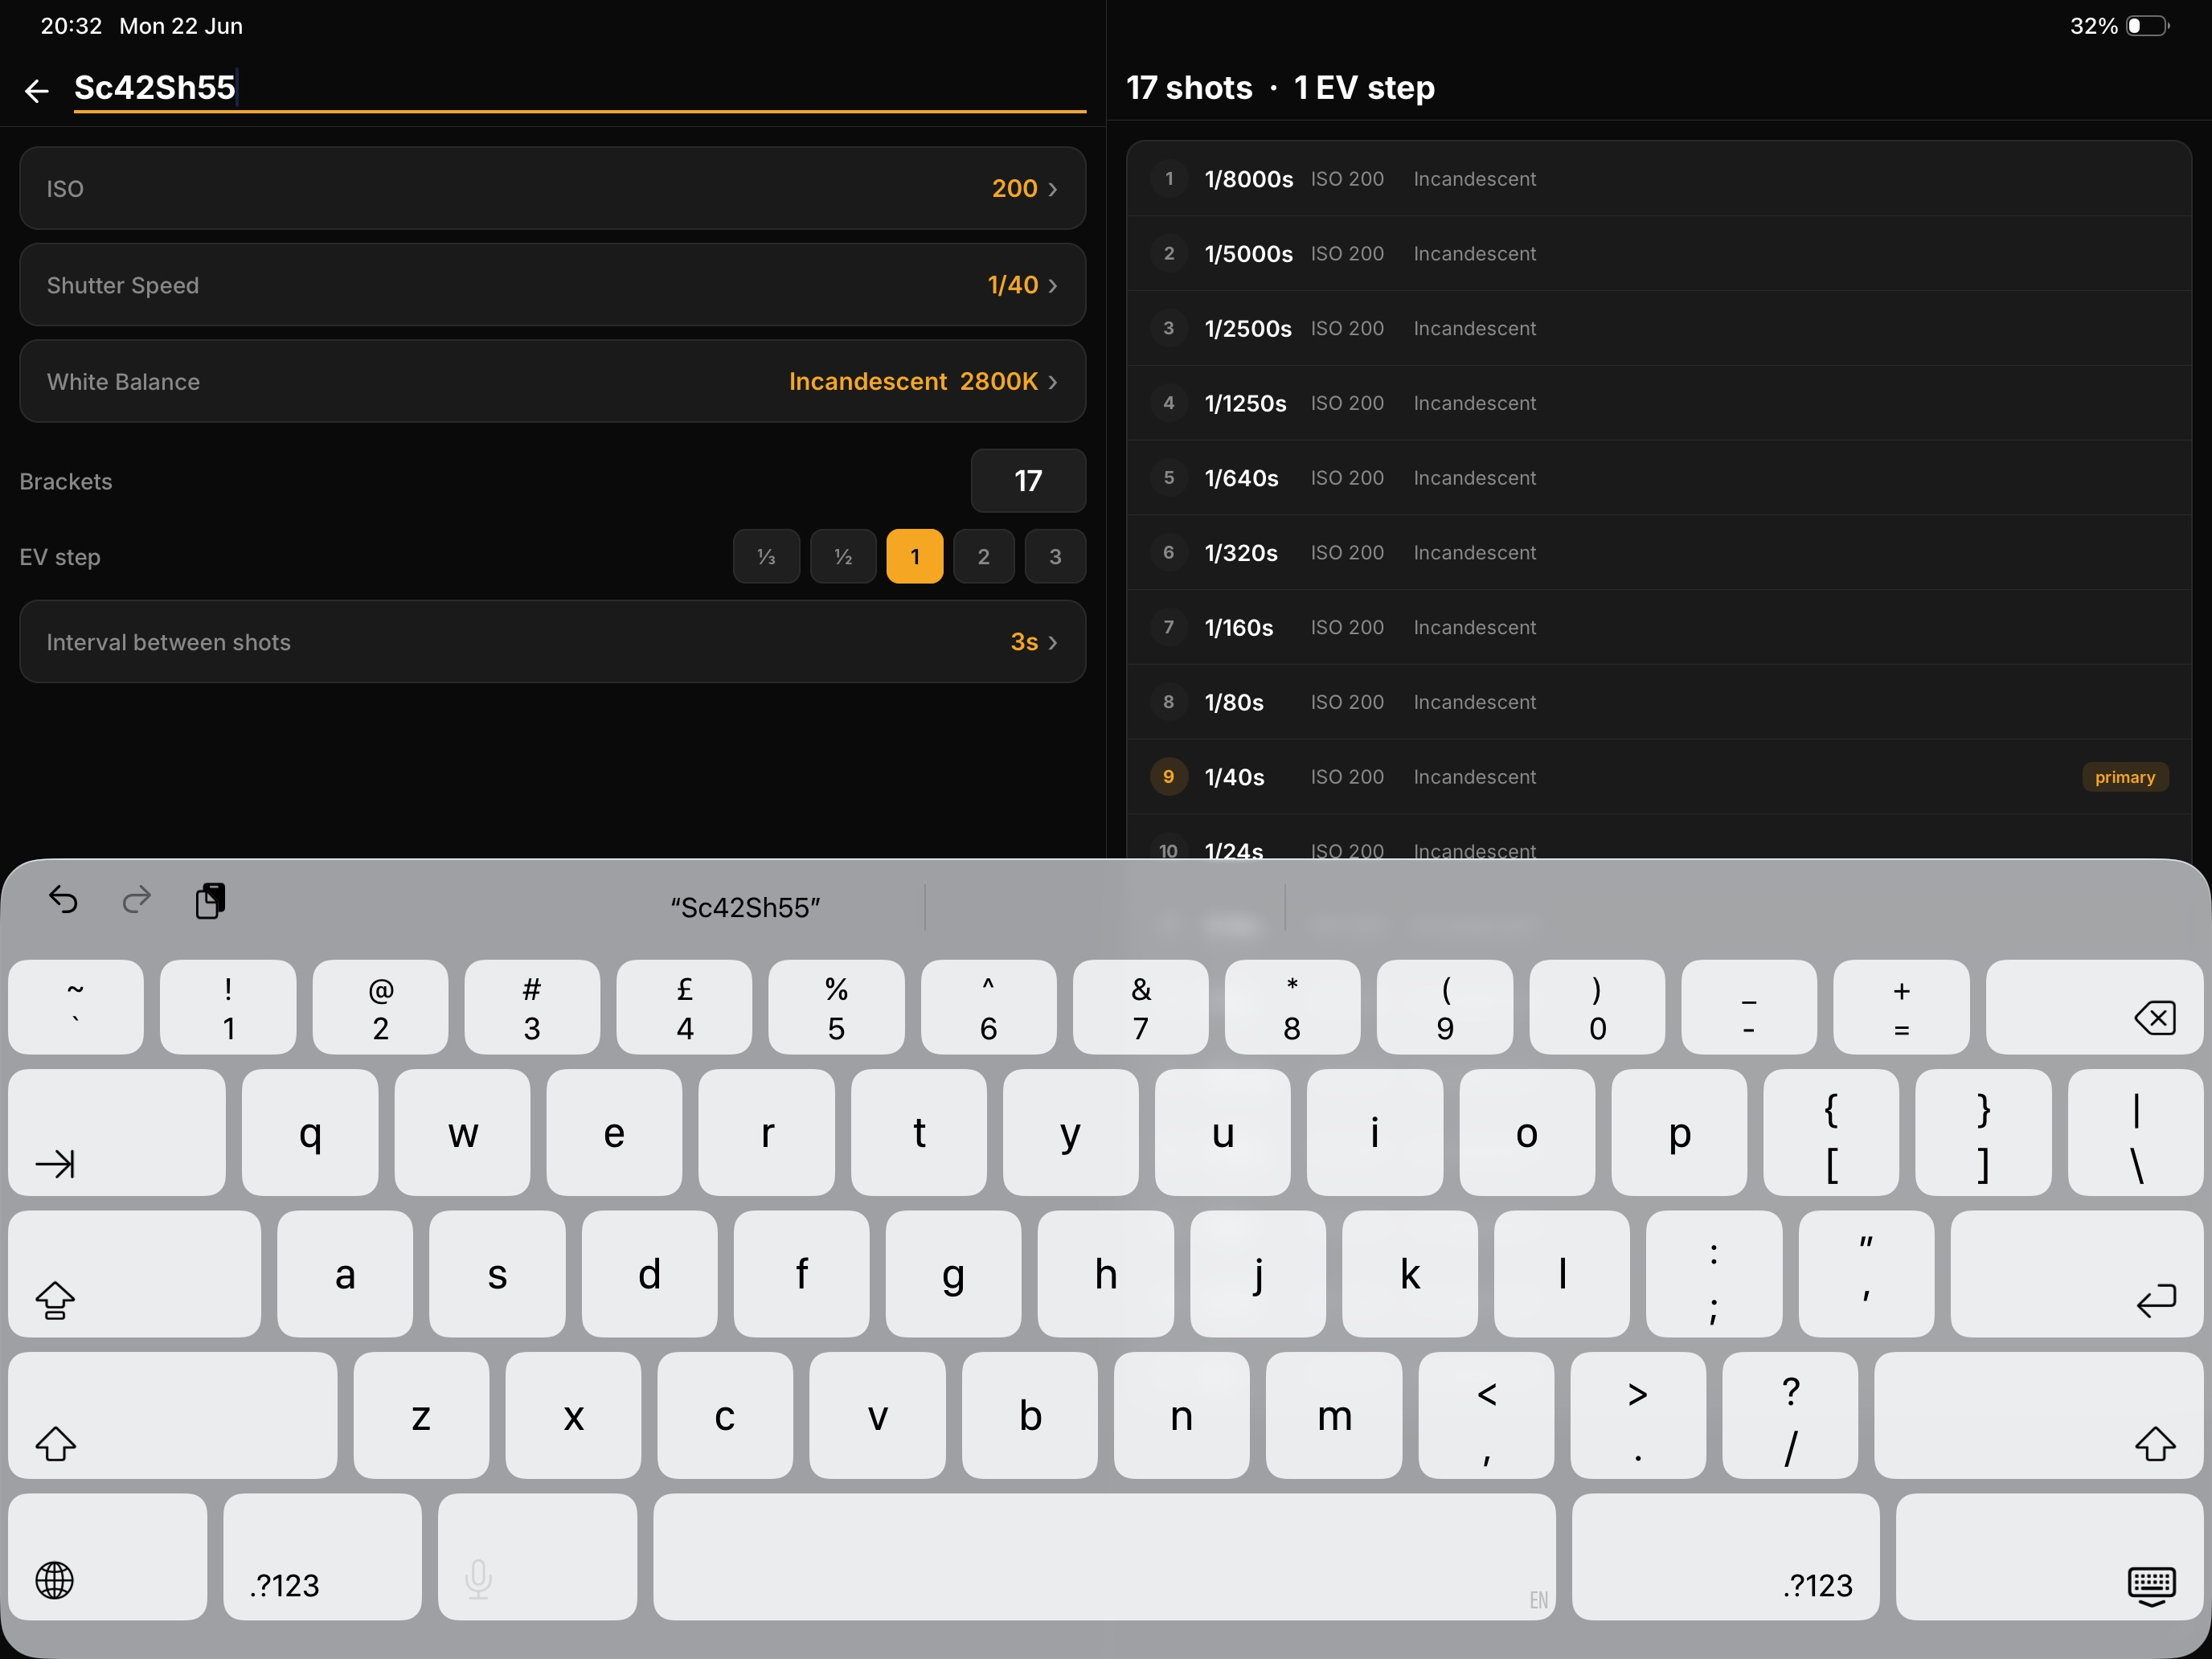Select shot 3 at 1/2500s

[1659, 328]
